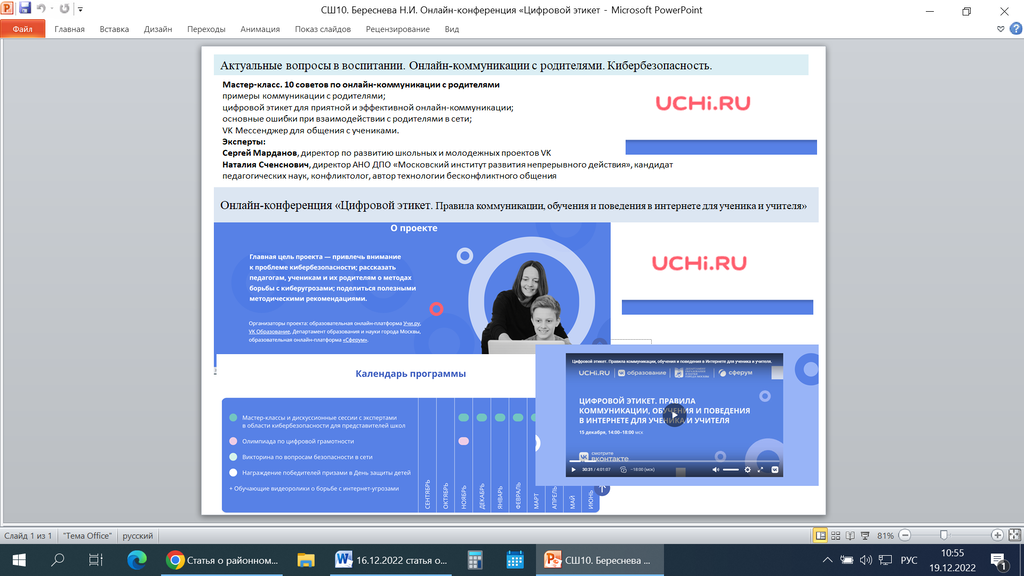Image resolution: width=1024 pixels, height=576 pixels.
Task: Click the Undo arrow icon
Action: tap(42, 8)
